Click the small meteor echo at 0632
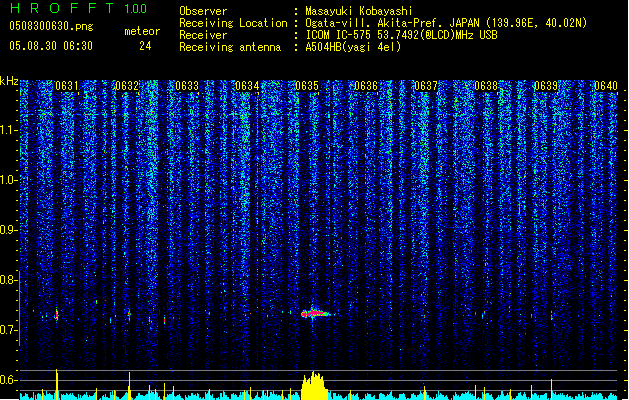The image size is (629, 400). coord(129,315)
